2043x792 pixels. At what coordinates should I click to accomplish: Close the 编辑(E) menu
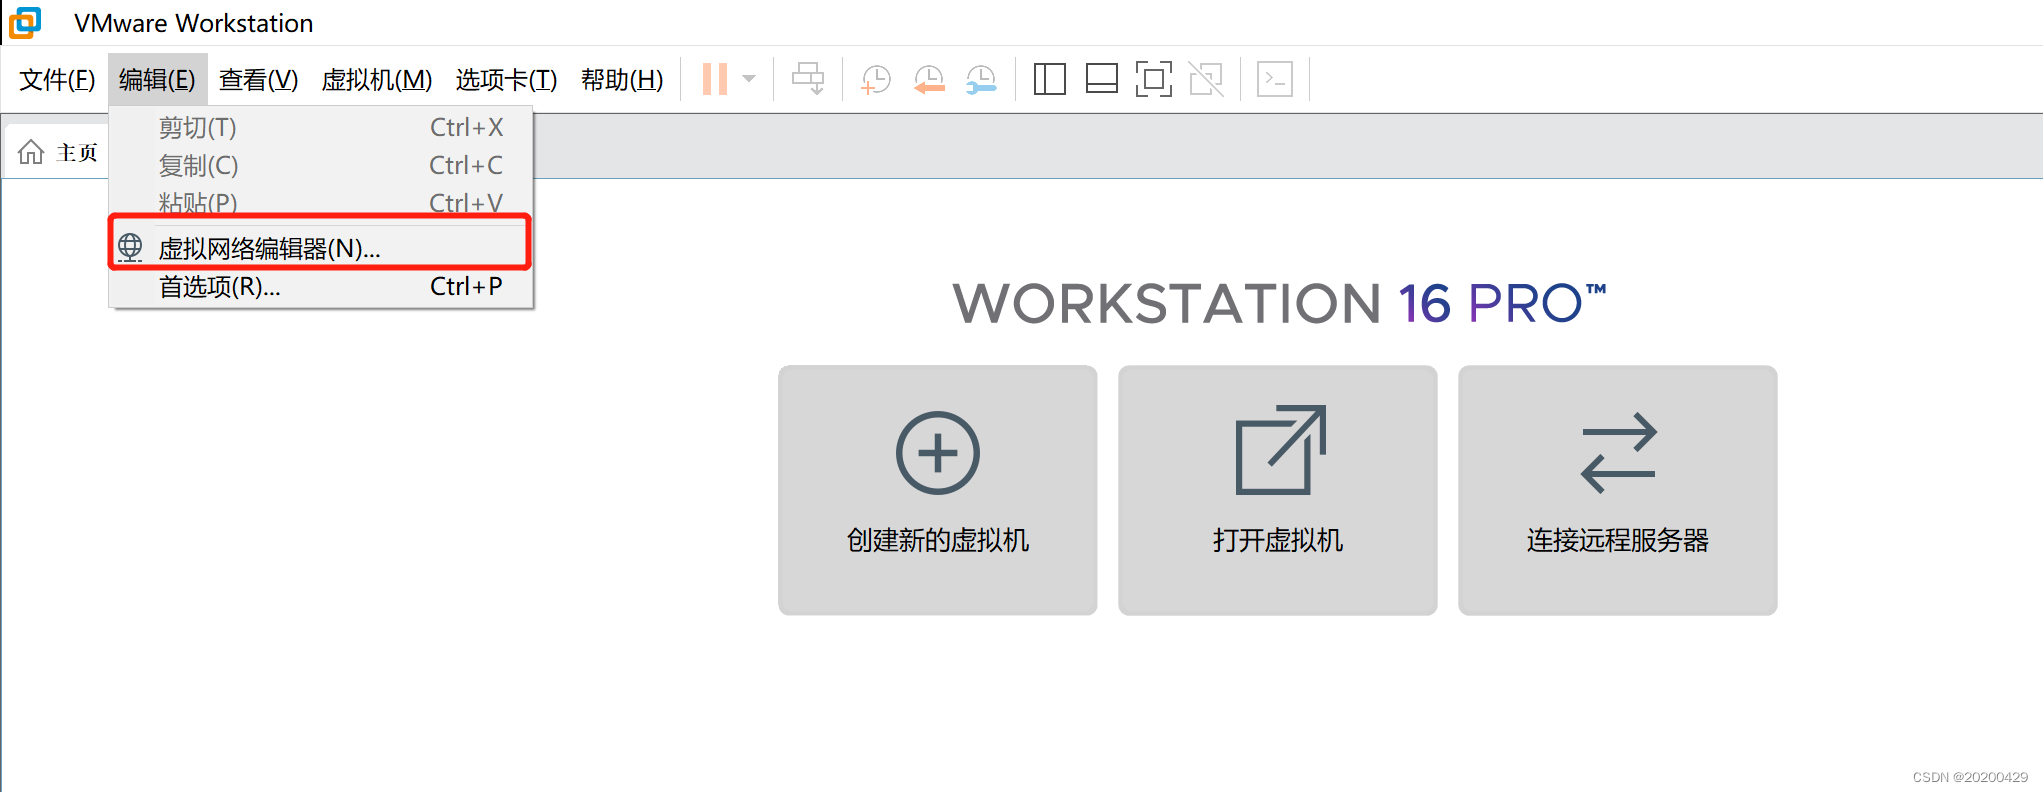[157, 79]
